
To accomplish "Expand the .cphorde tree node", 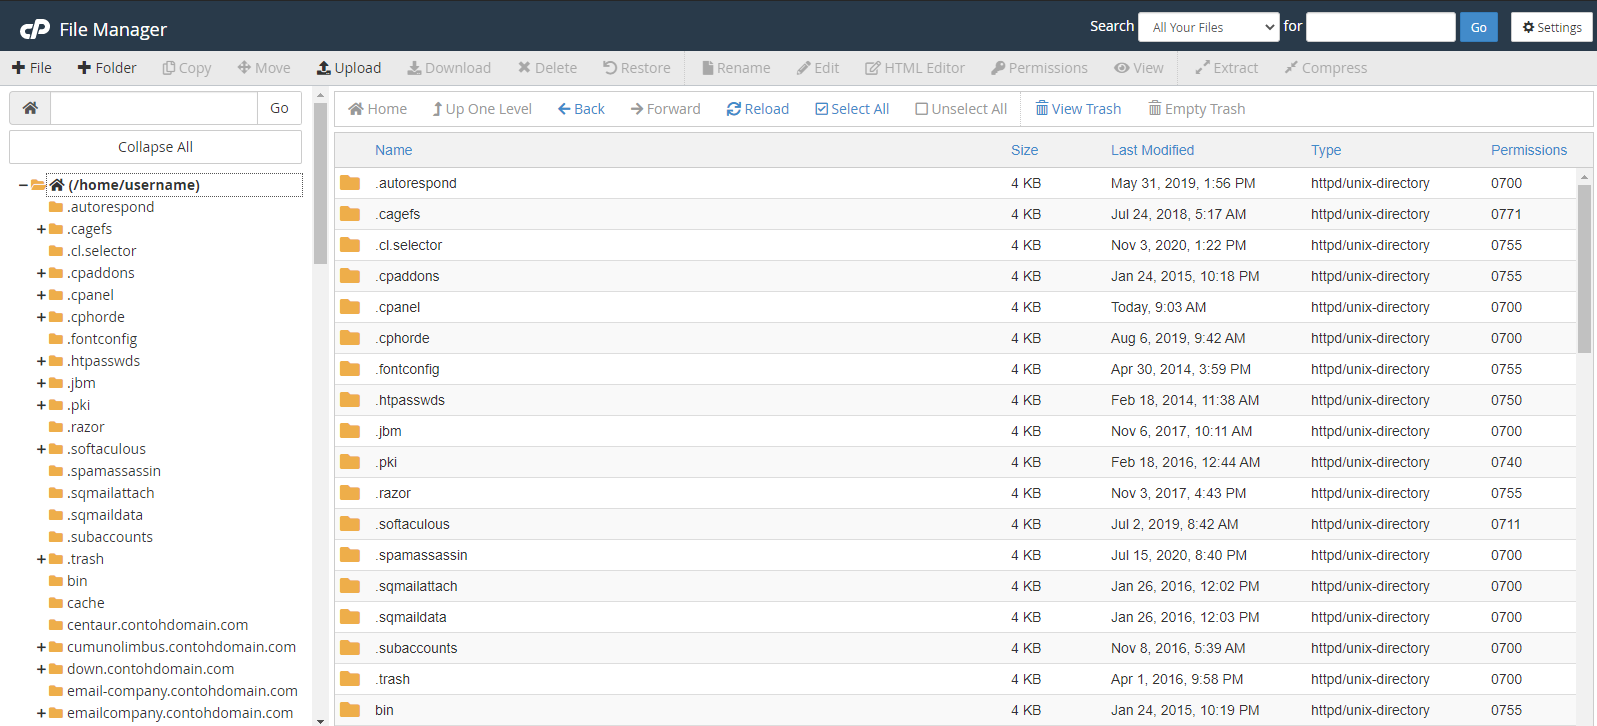I will pyautogui.click(x=41, y=317).
